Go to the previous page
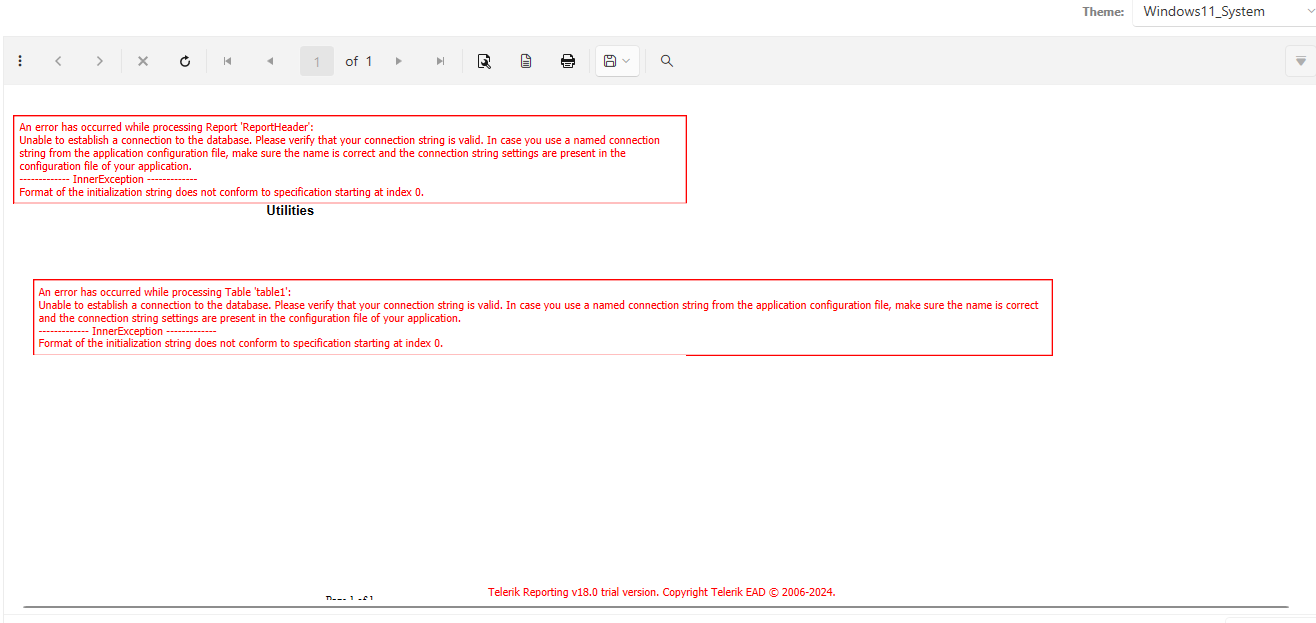The width and height of the screenshot is (1316, 623). pyautogui.click(x=270, y=61)
